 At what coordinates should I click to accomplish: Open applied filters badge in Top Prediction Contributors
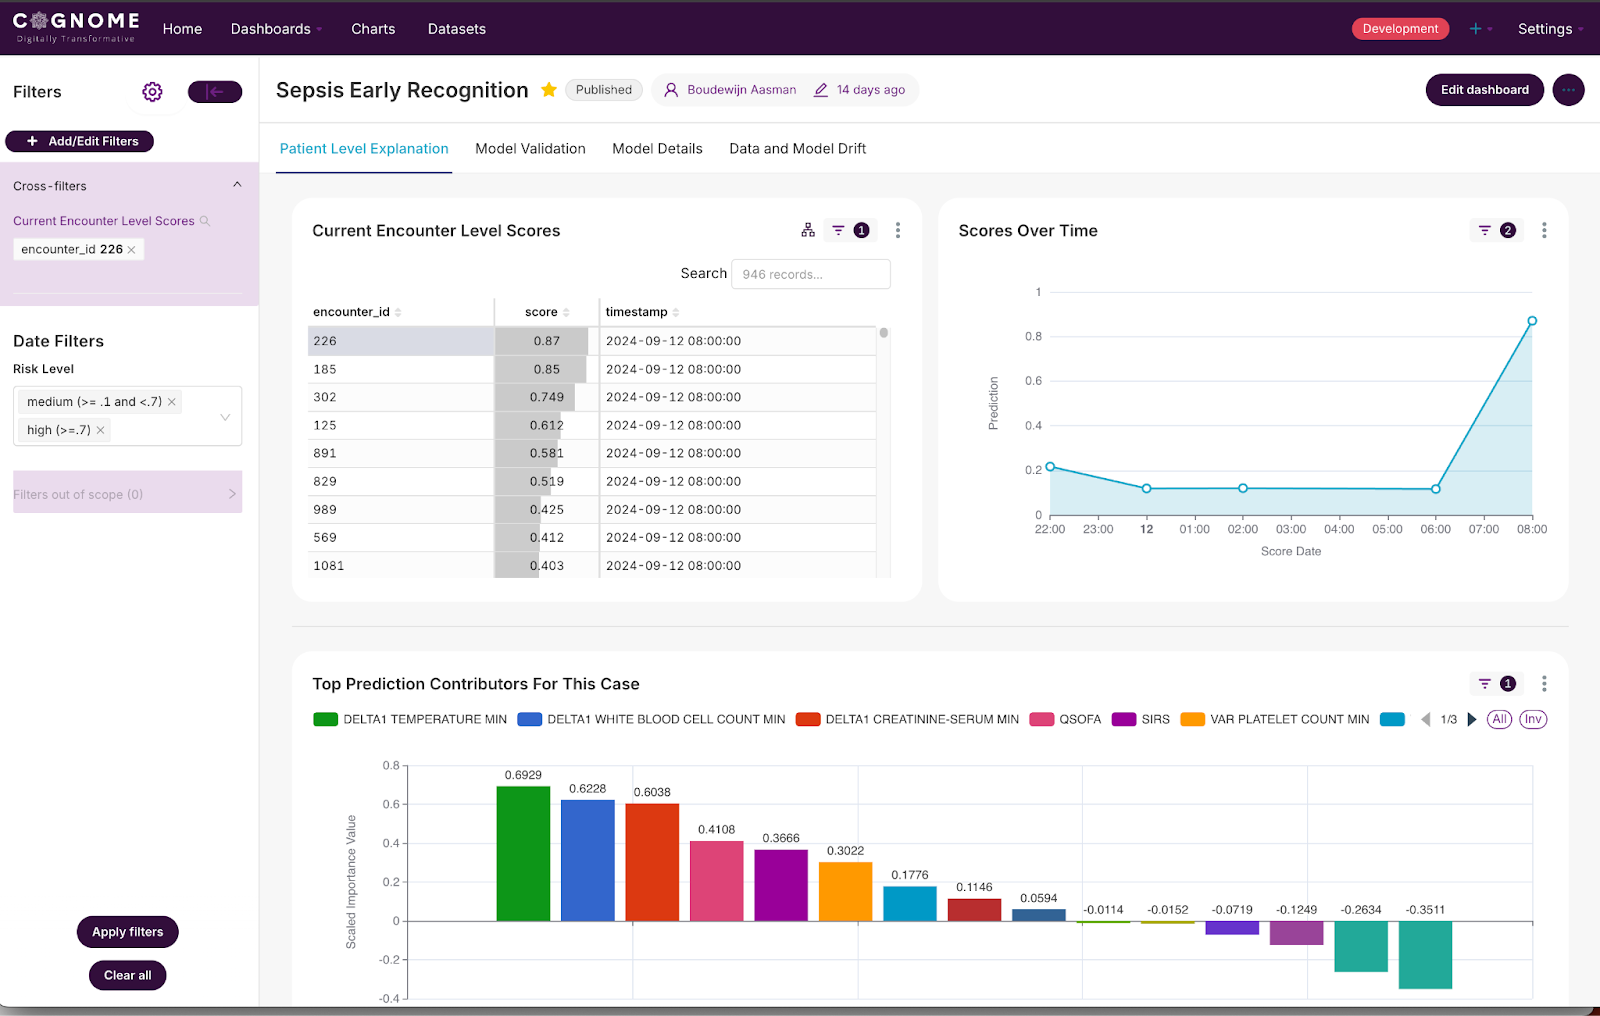point(1497,684)
